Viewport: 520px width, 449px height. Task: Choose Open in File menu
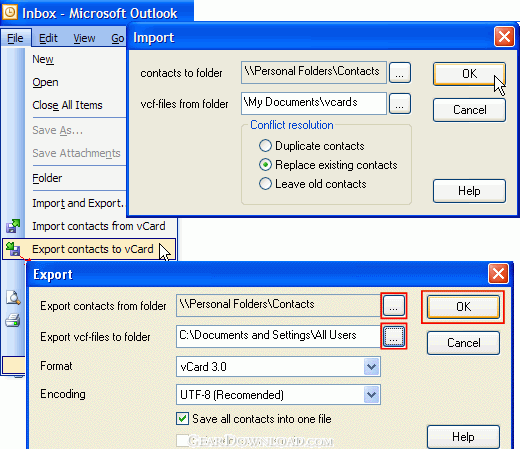point(45,82)
